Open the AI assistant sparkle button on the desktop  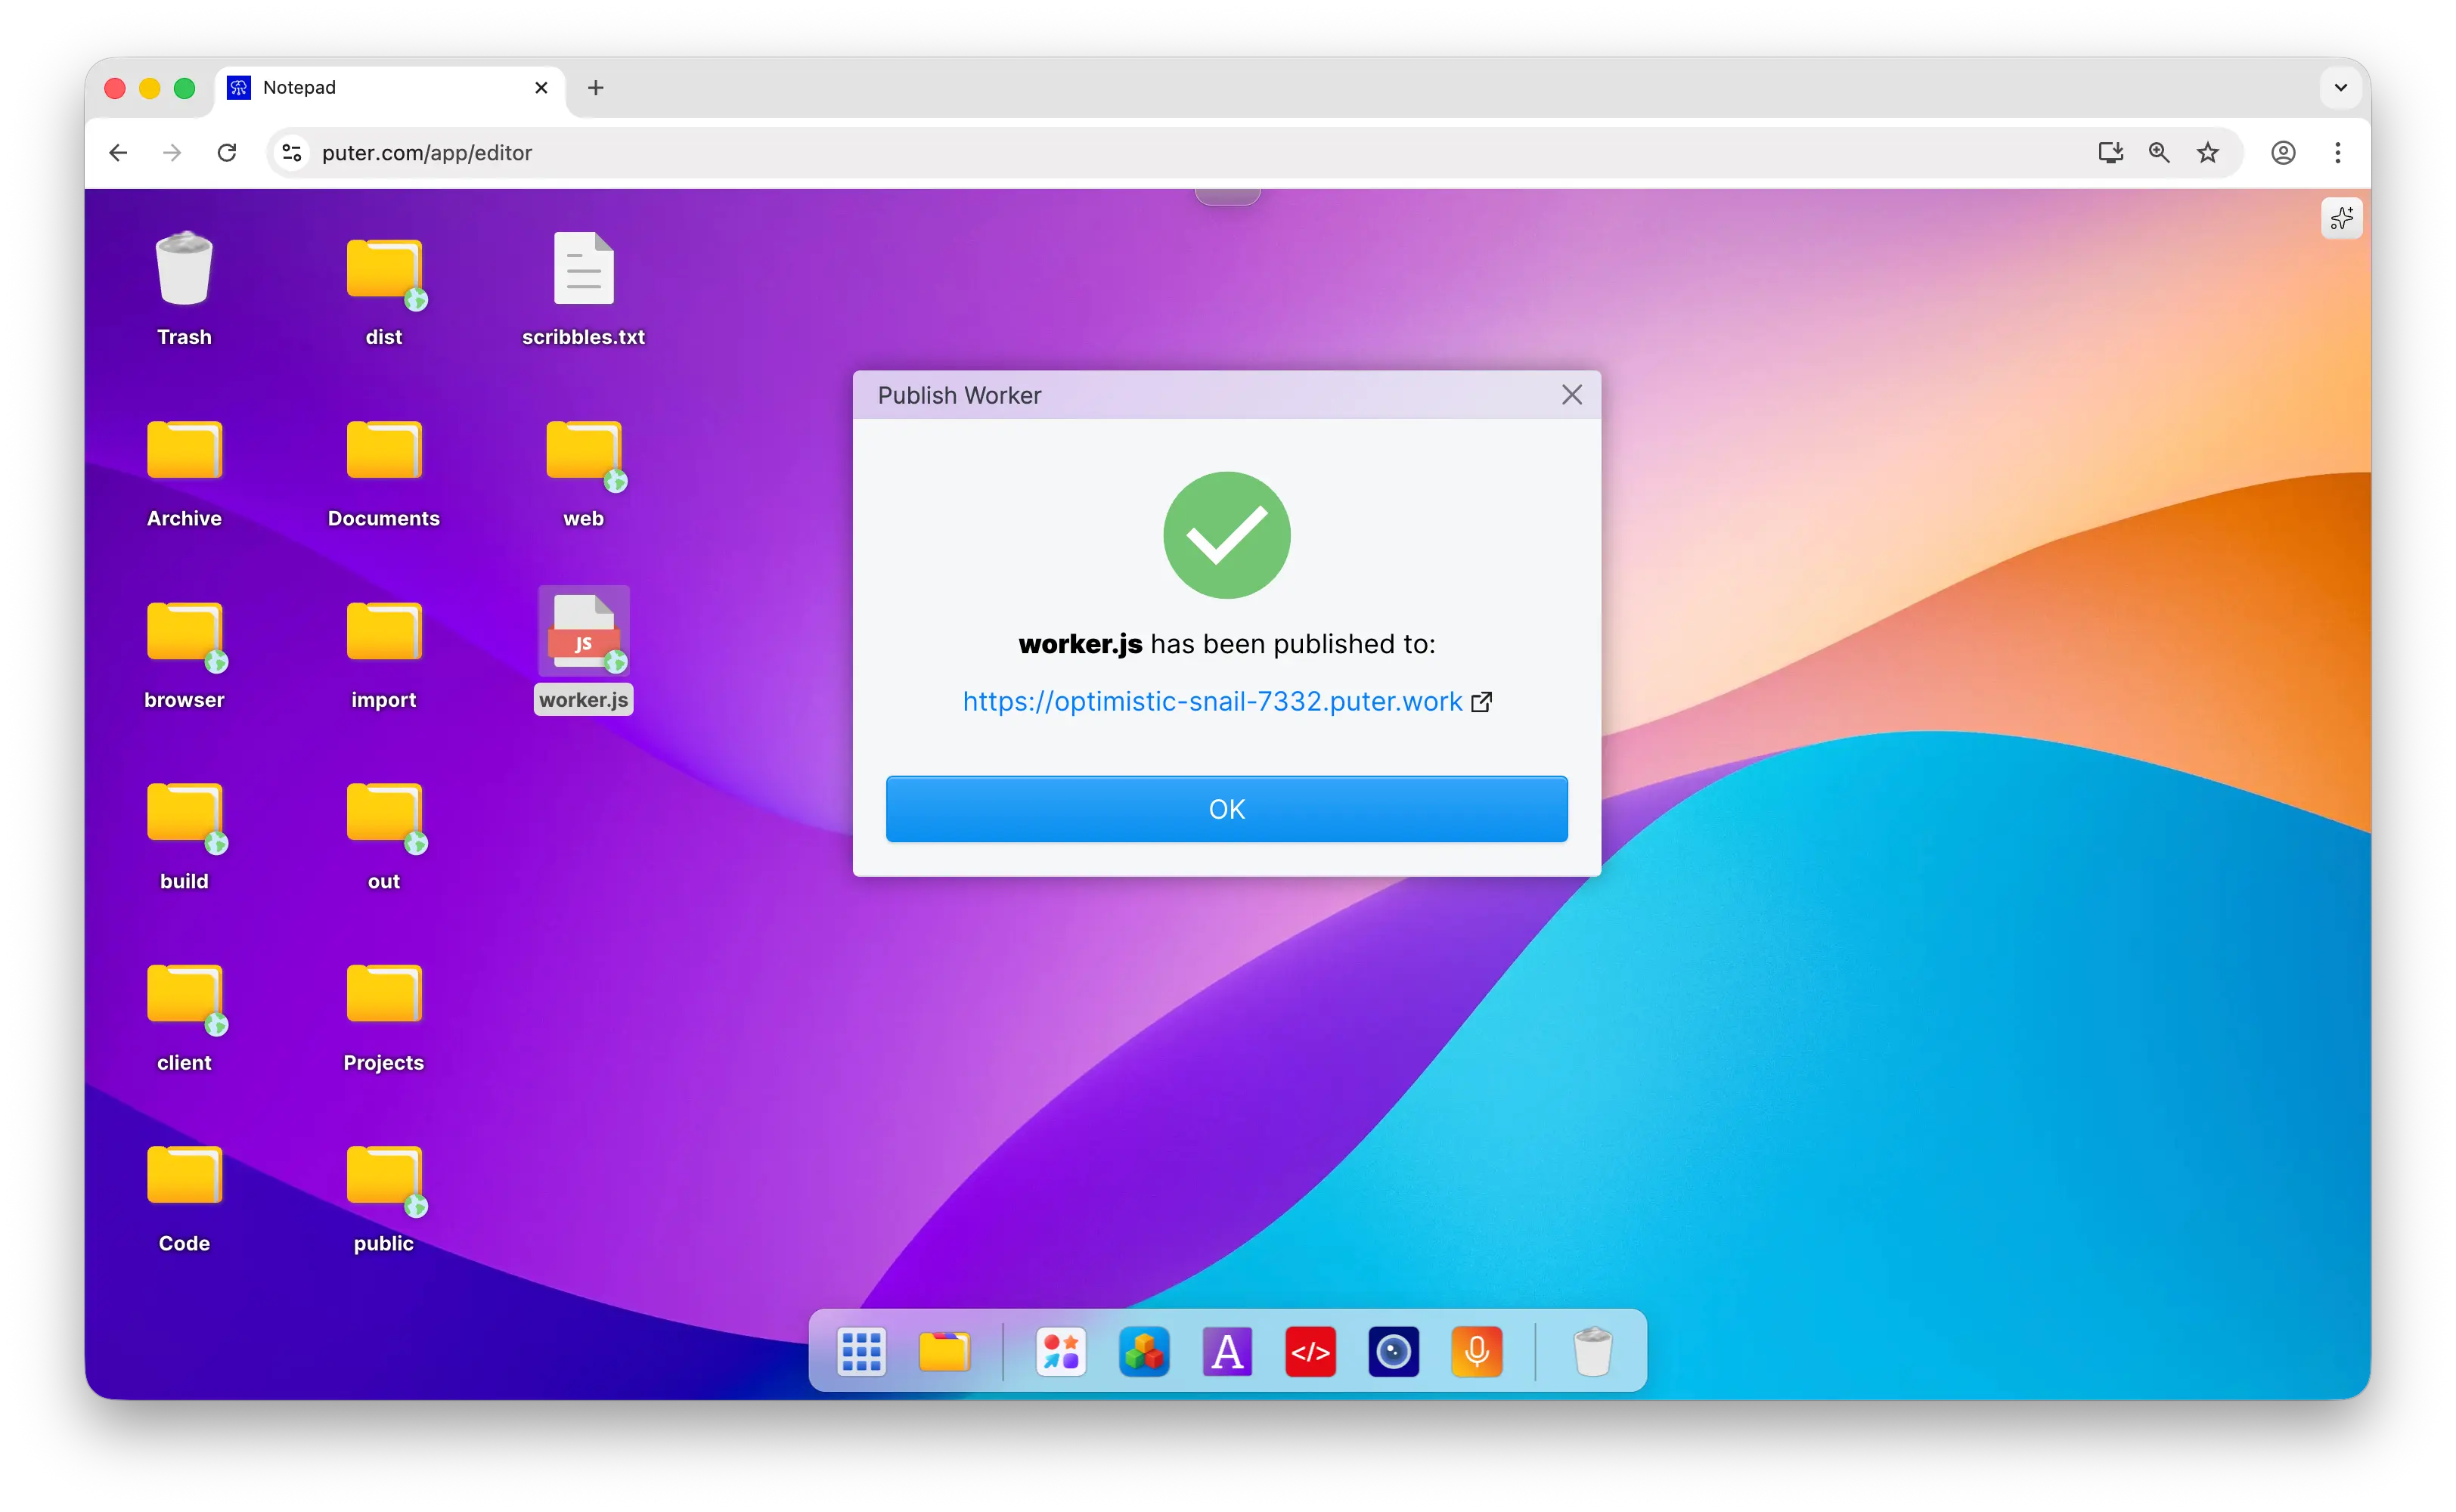tap(2341, 218)
